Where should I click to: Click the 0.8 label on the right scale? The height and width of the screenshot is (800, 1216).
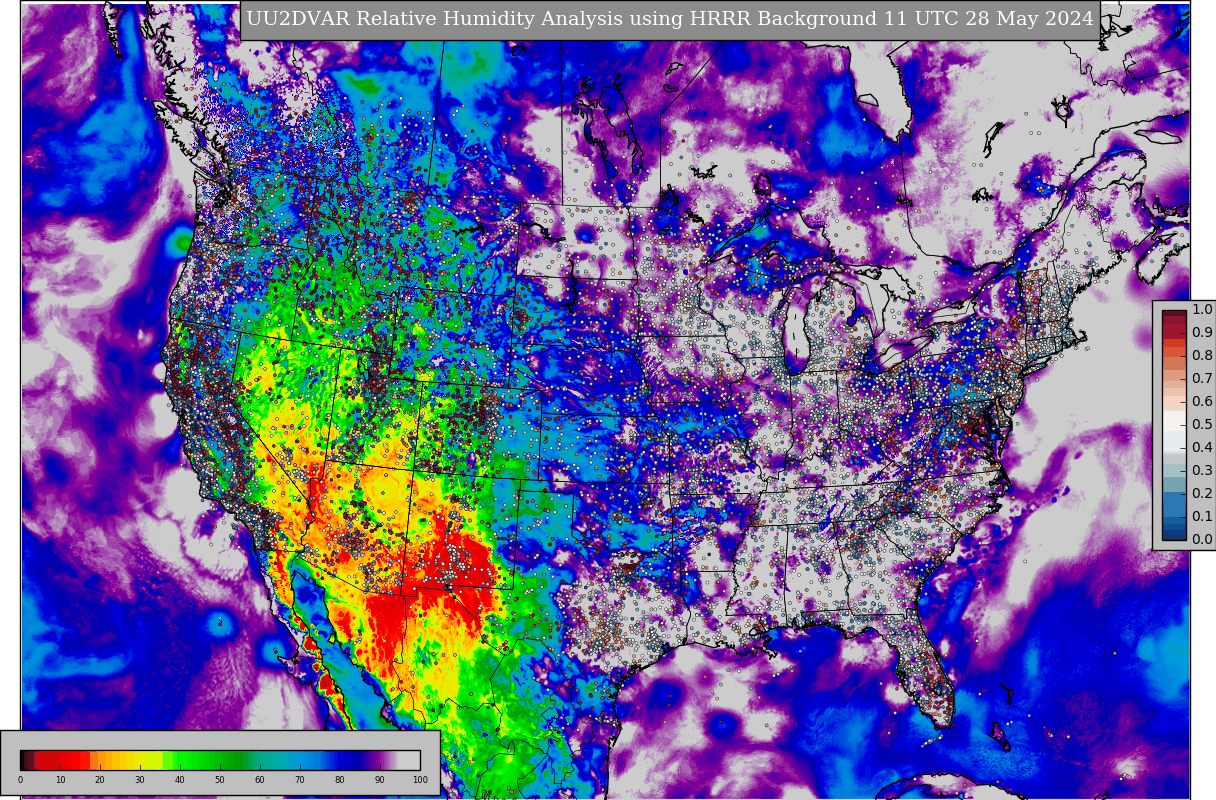click(1202, 355)
